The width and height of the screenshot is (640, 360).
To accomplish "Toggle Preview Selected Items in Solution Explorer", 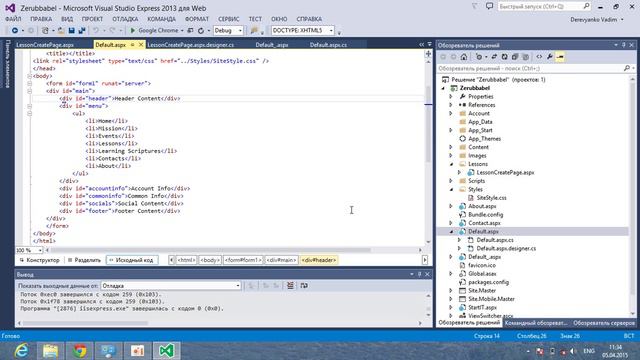I will click(x=560, y=57).
